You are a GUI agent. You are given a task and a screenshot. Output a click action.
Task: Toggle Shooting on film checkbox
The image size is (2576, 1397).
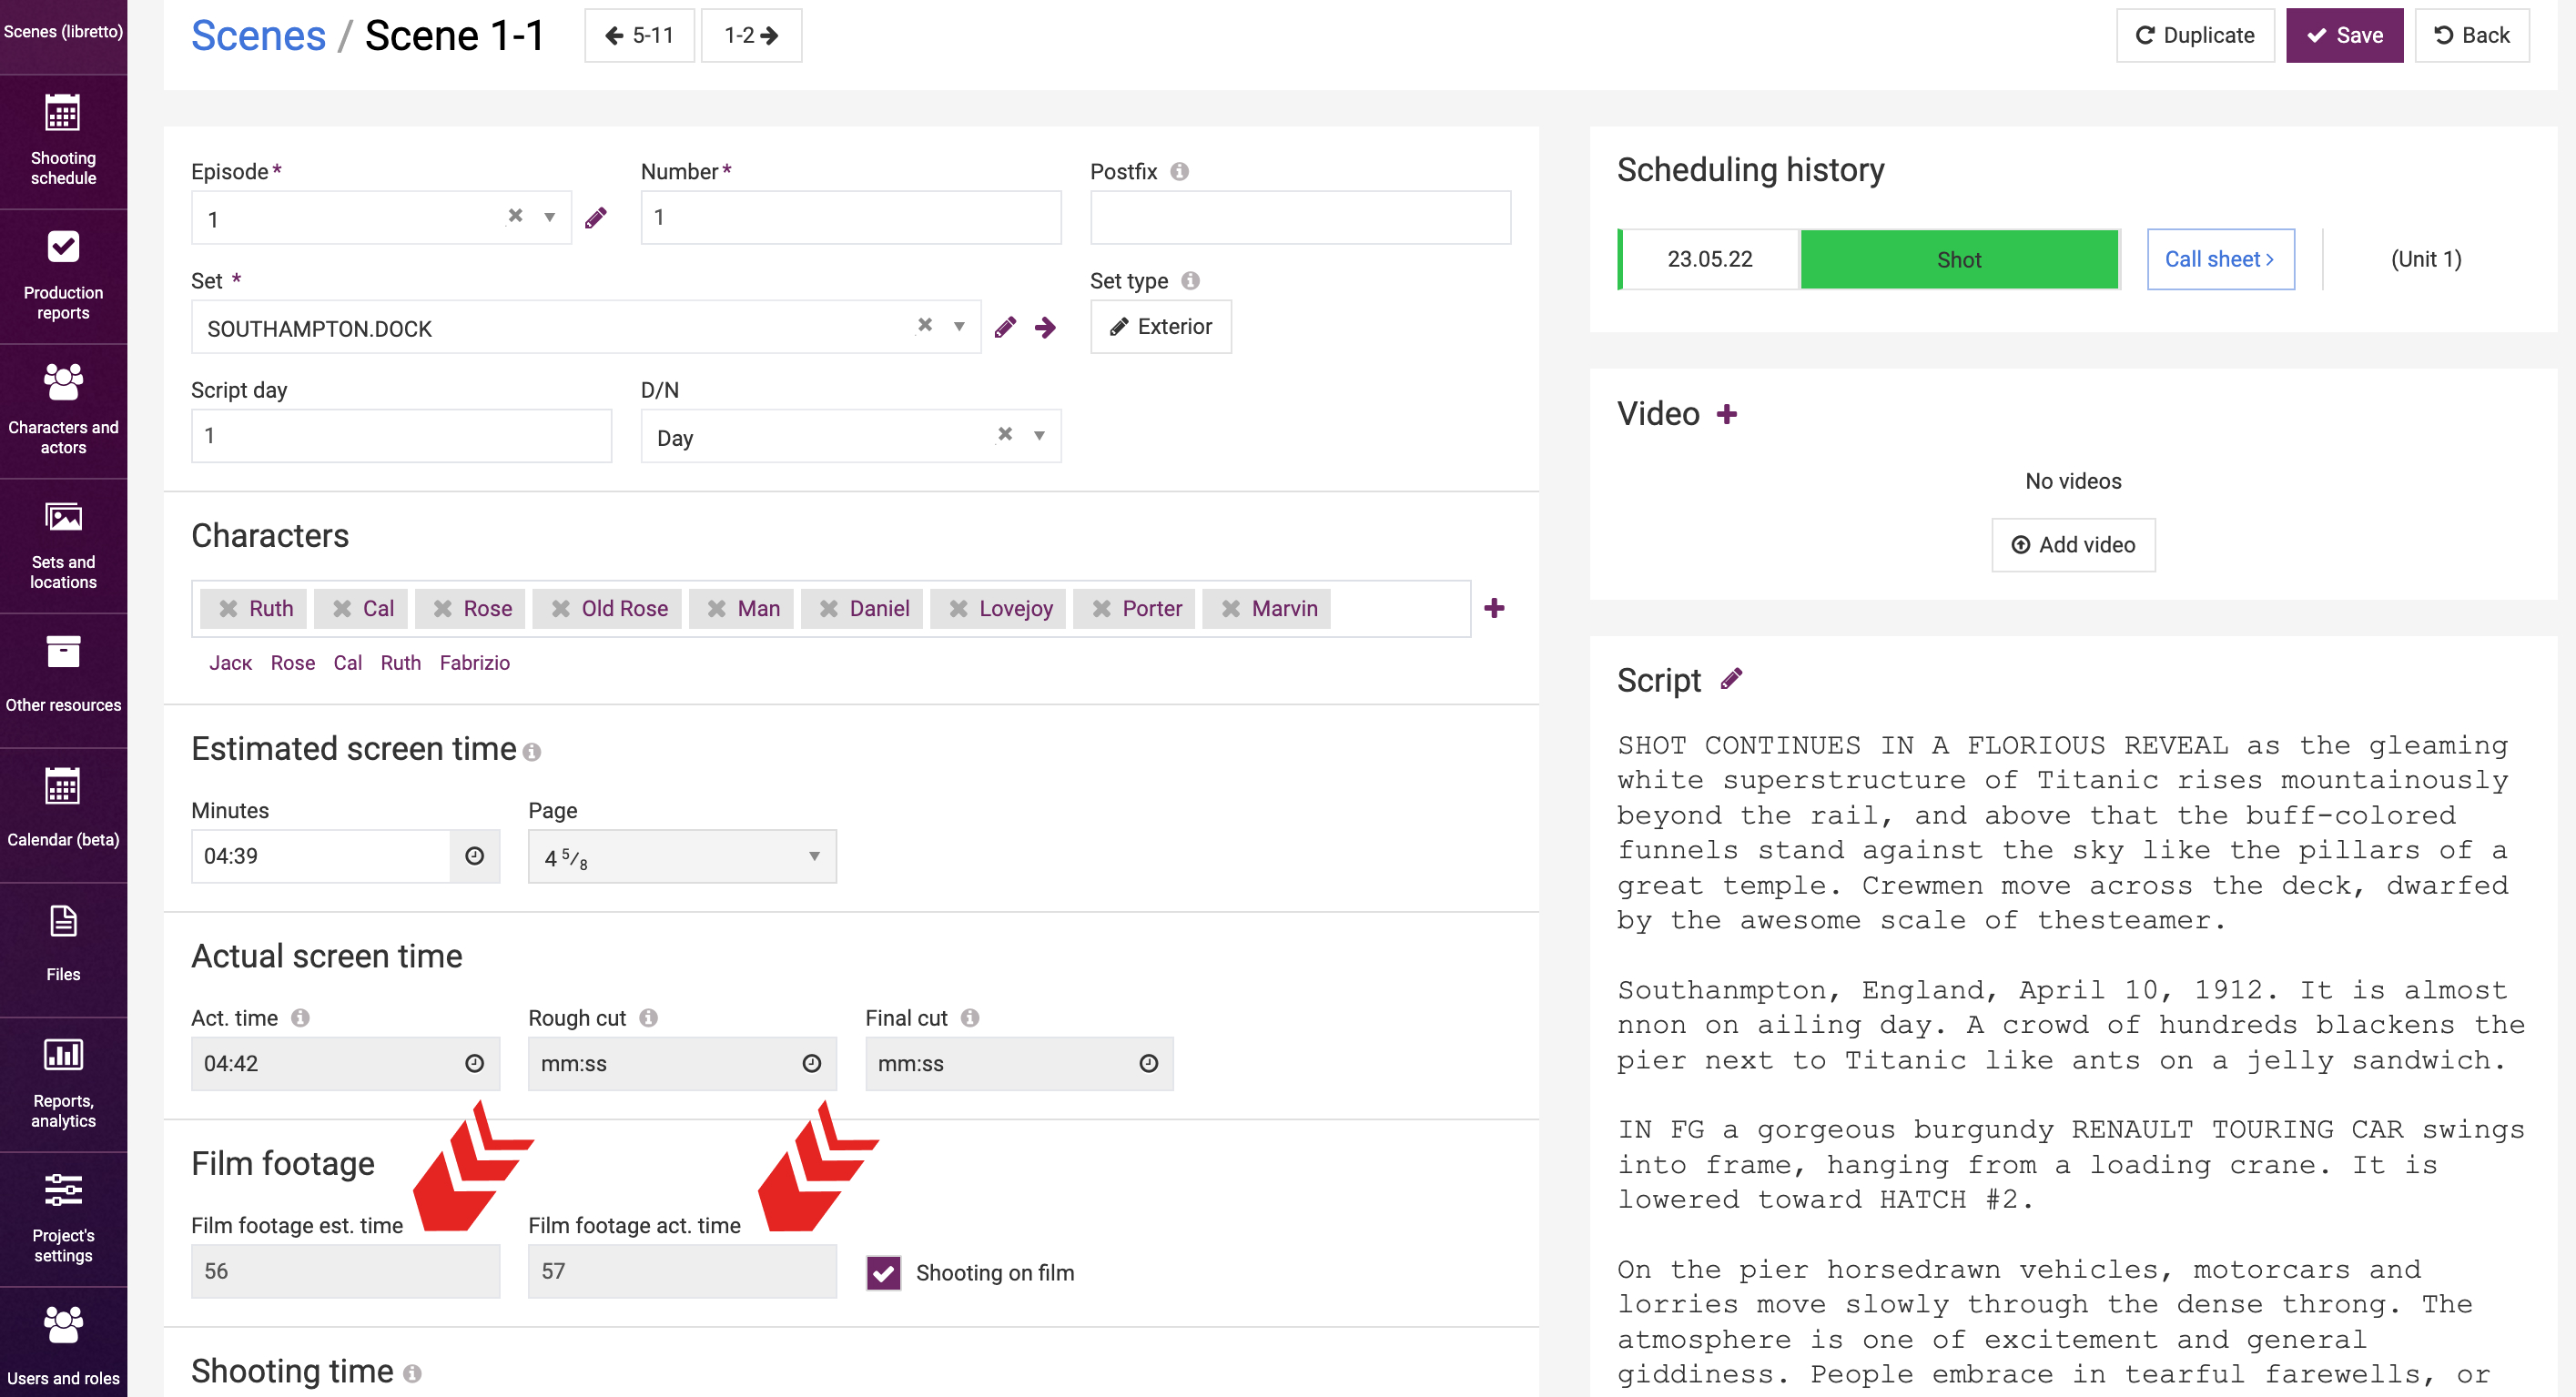pyautogui.click(x=883, y=1272)
